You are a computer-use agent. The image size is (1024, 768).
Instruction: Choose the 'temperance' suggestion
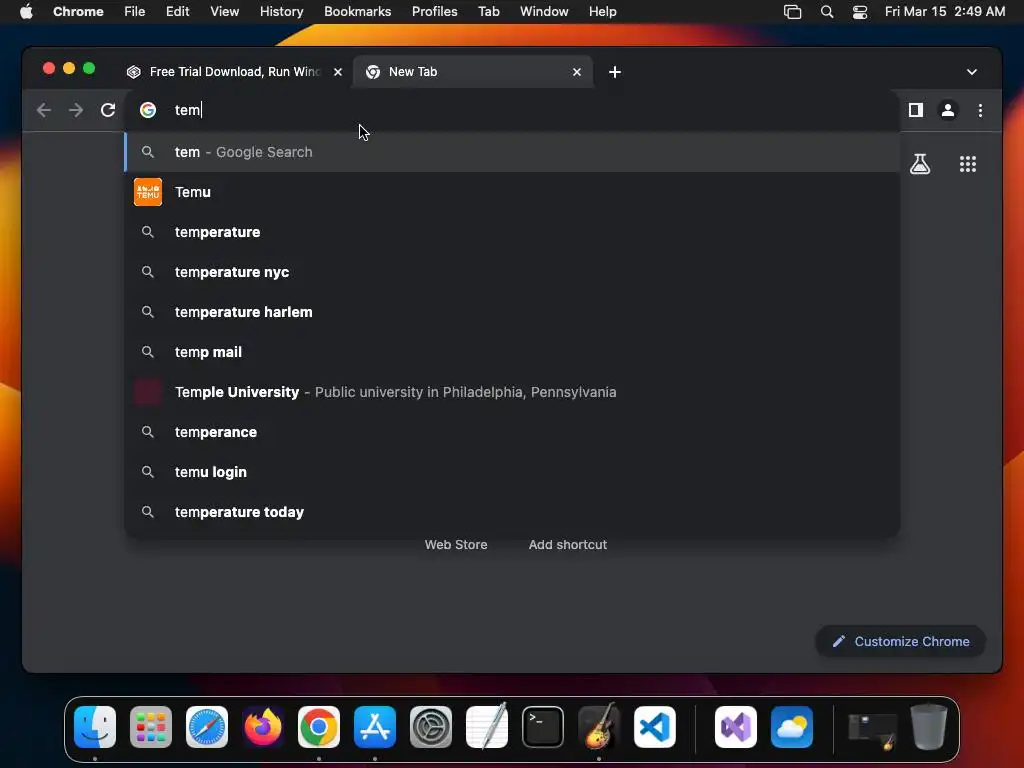coord(512,432)
